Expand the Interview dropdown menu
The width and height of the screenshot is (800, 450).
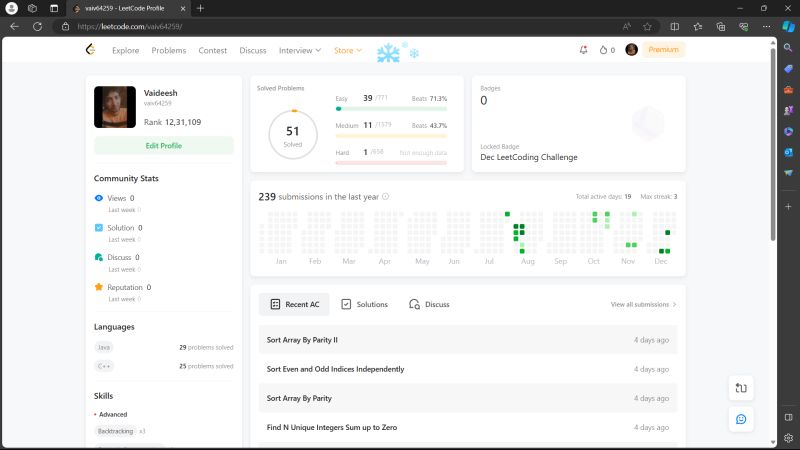pyautogui.click(x=300, y=49)
